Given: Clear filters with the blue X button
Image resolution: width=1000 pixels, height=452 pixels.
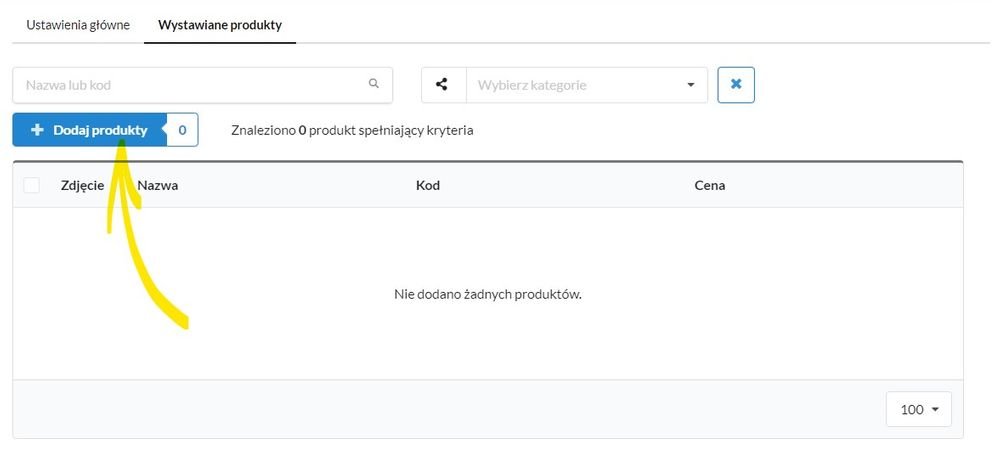Looking at the screenshot, I should pos(736,85).
